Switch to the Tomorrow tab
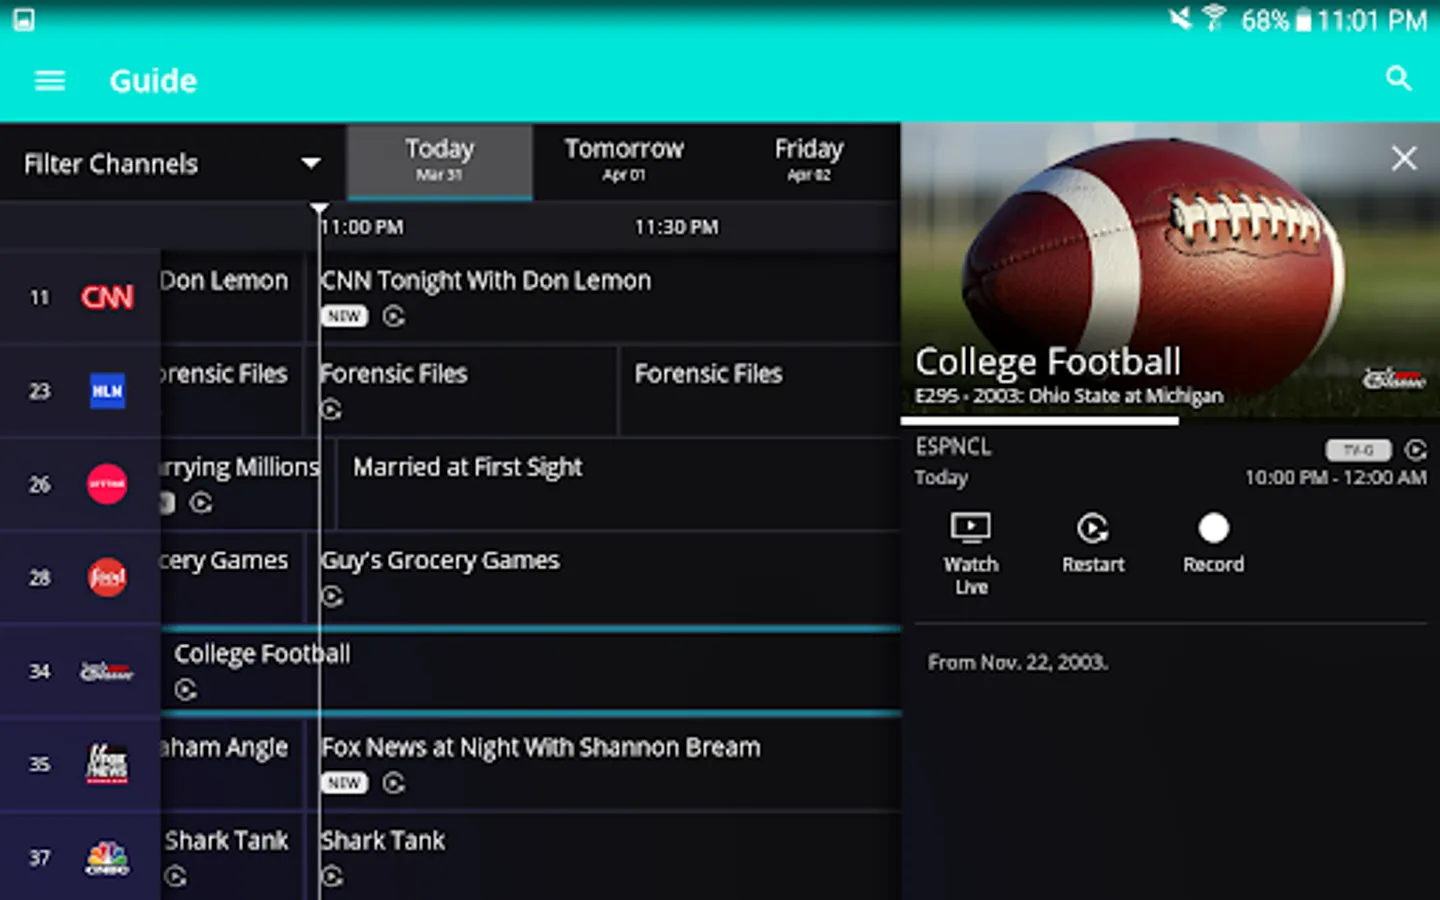This screenshot has height=900, width=1440. (x=624, y=161)
